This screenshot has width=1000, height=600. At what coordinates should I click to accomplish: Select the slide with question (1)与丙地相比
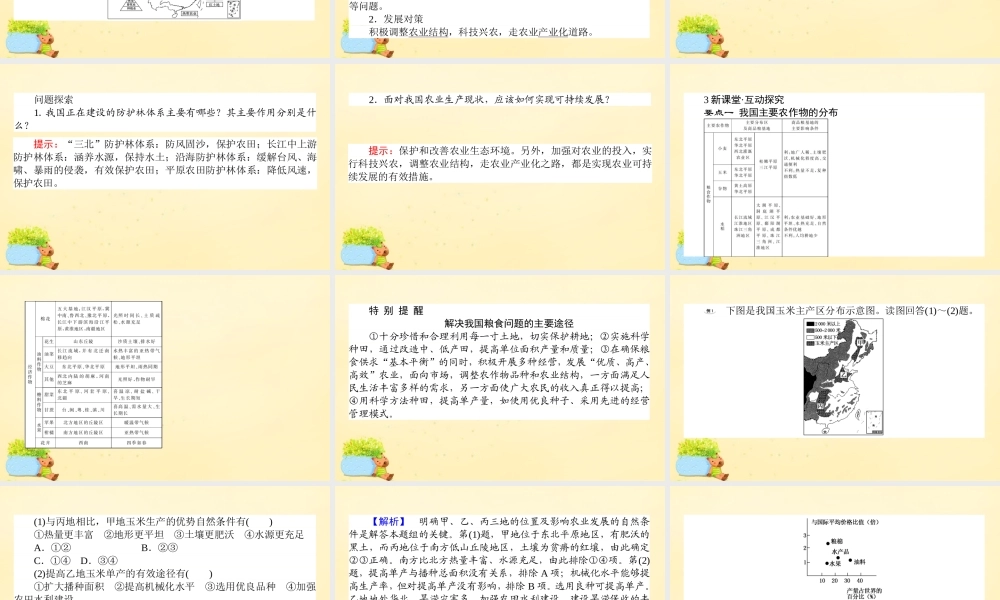pos(165,543)
